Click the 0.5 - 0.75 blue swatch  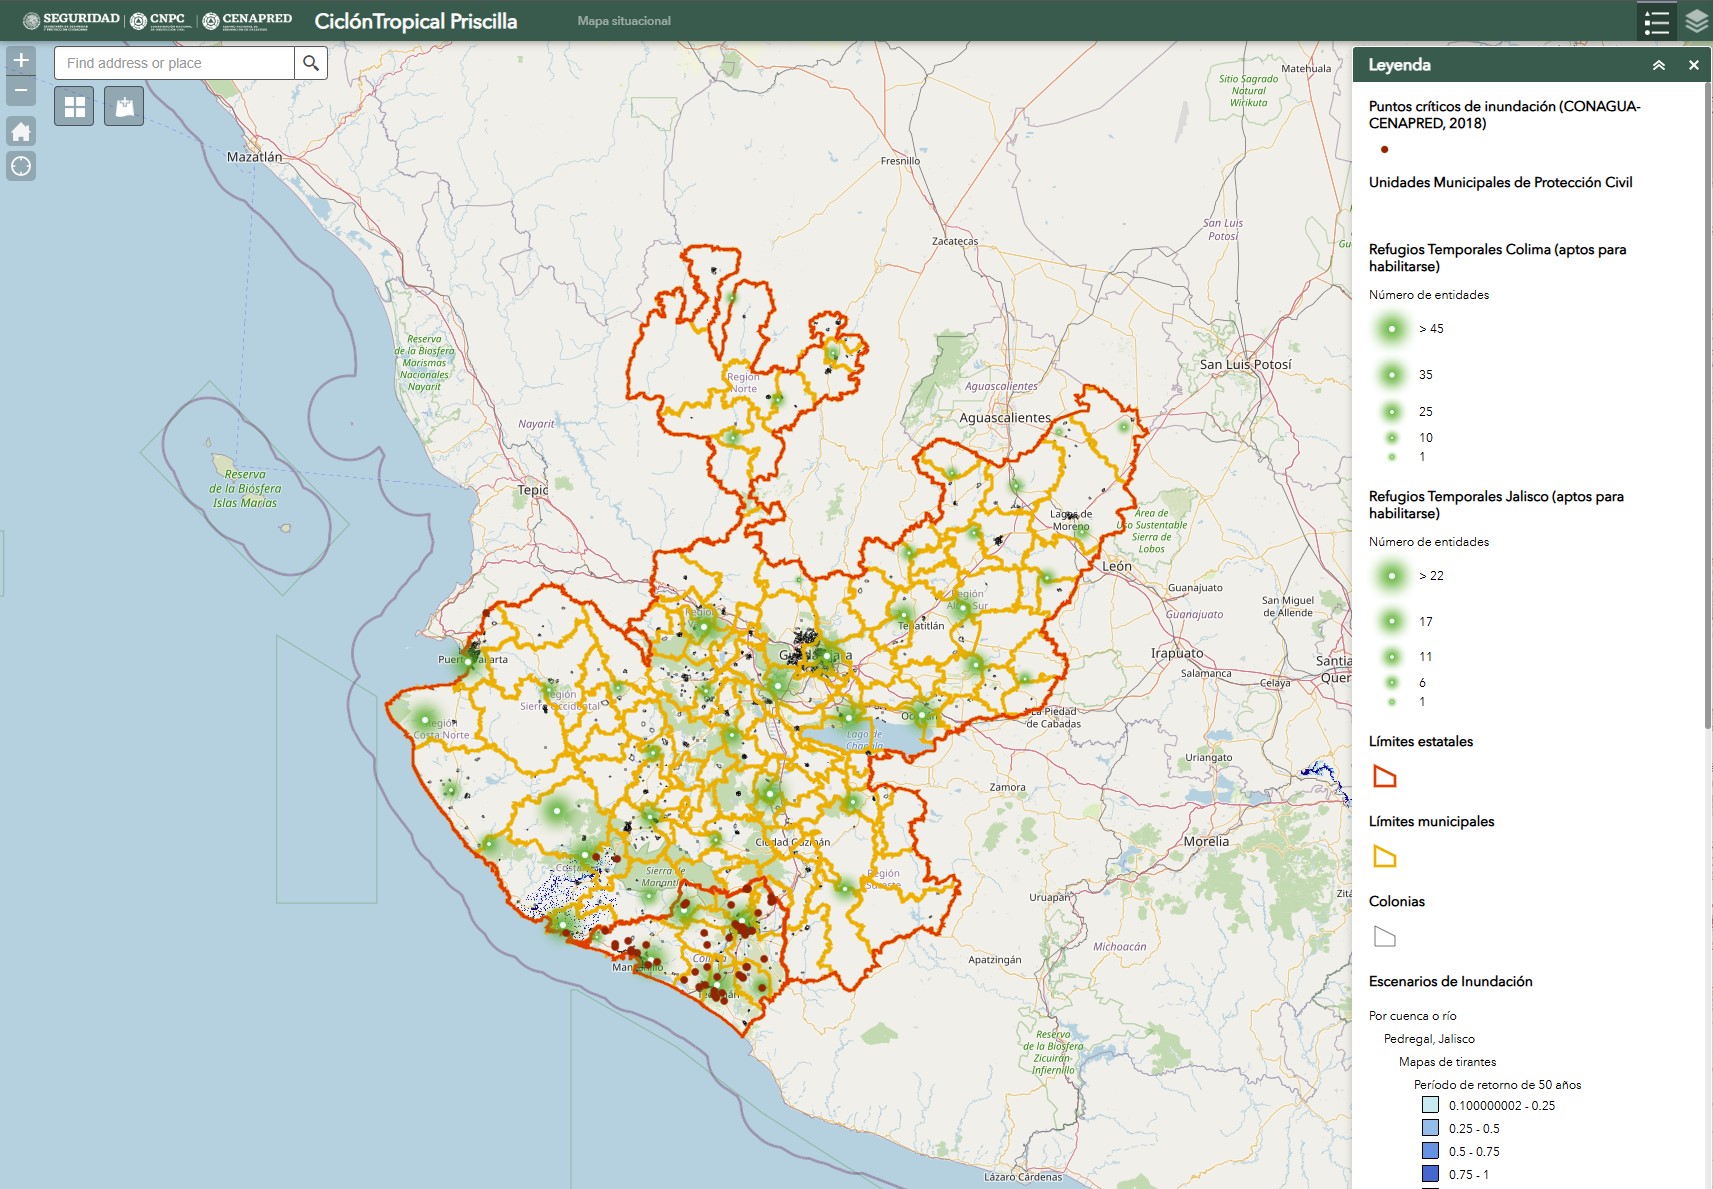tap(1431, 1151)
